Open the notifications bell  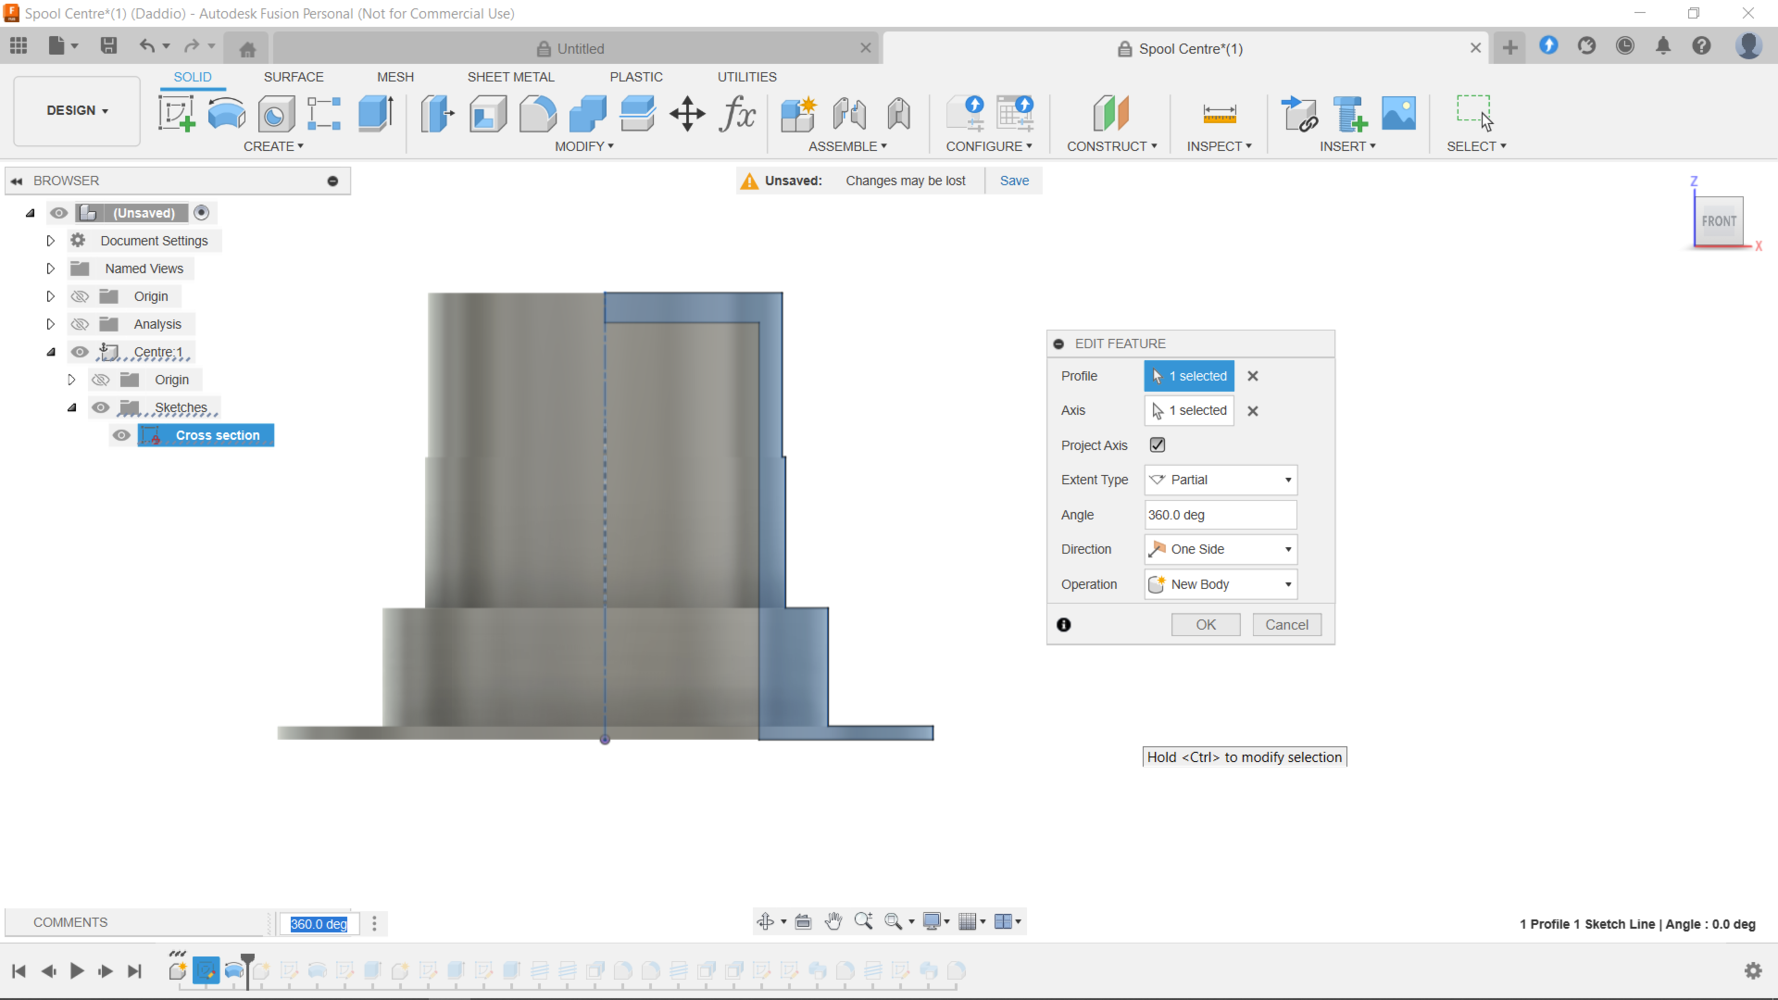coord(1663,46)
